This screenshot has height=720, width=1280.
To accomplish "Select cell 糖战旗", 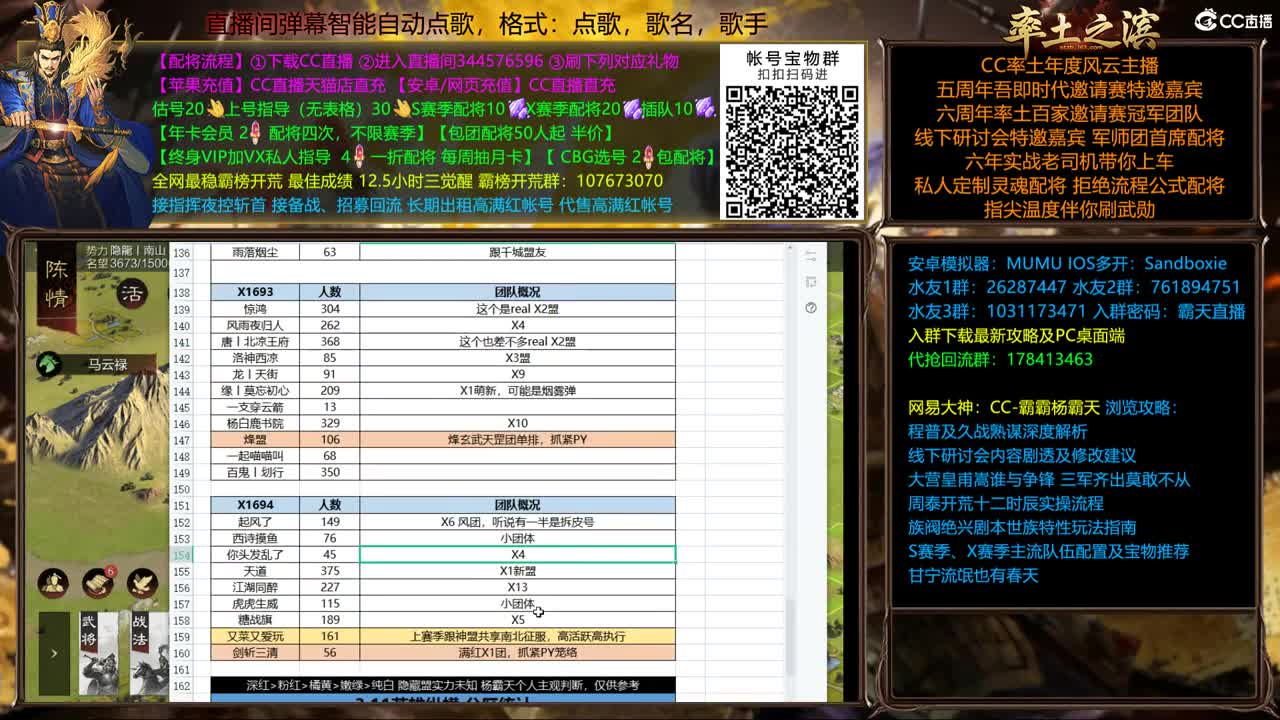I will click(x=255, y=620).
